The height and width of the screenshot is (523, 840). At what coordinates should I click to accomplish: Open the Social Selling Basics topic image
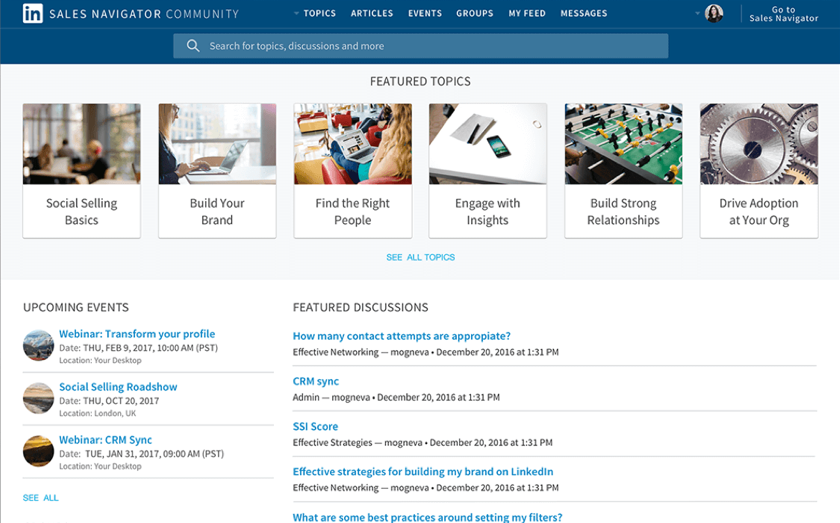coord(81,144)
